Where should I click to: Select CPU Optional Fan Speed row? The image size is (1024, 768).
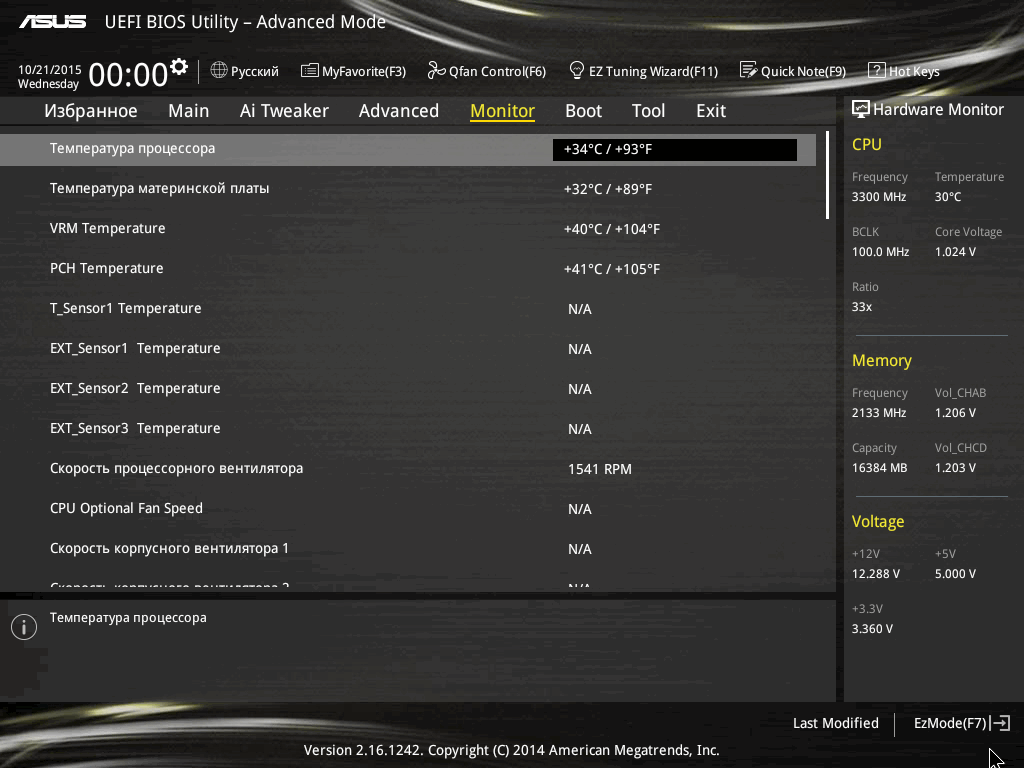(408, 508)
